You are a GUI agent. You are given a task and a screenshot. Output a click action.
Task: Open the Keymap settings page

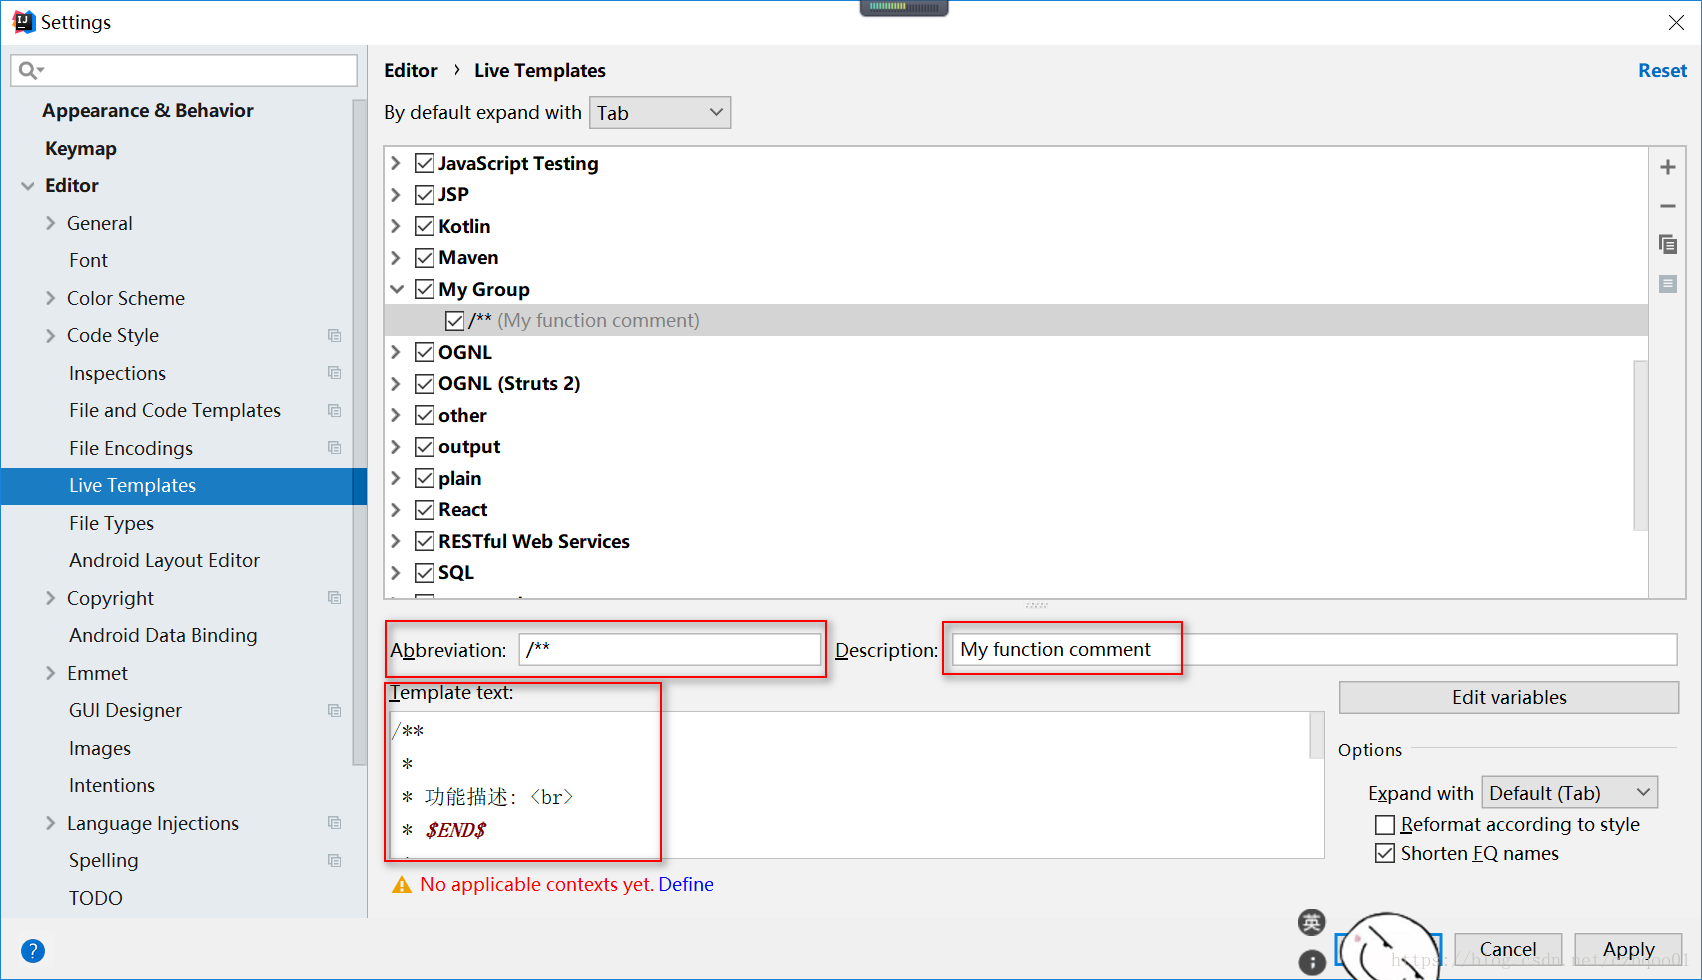click(x=81, y=148)
